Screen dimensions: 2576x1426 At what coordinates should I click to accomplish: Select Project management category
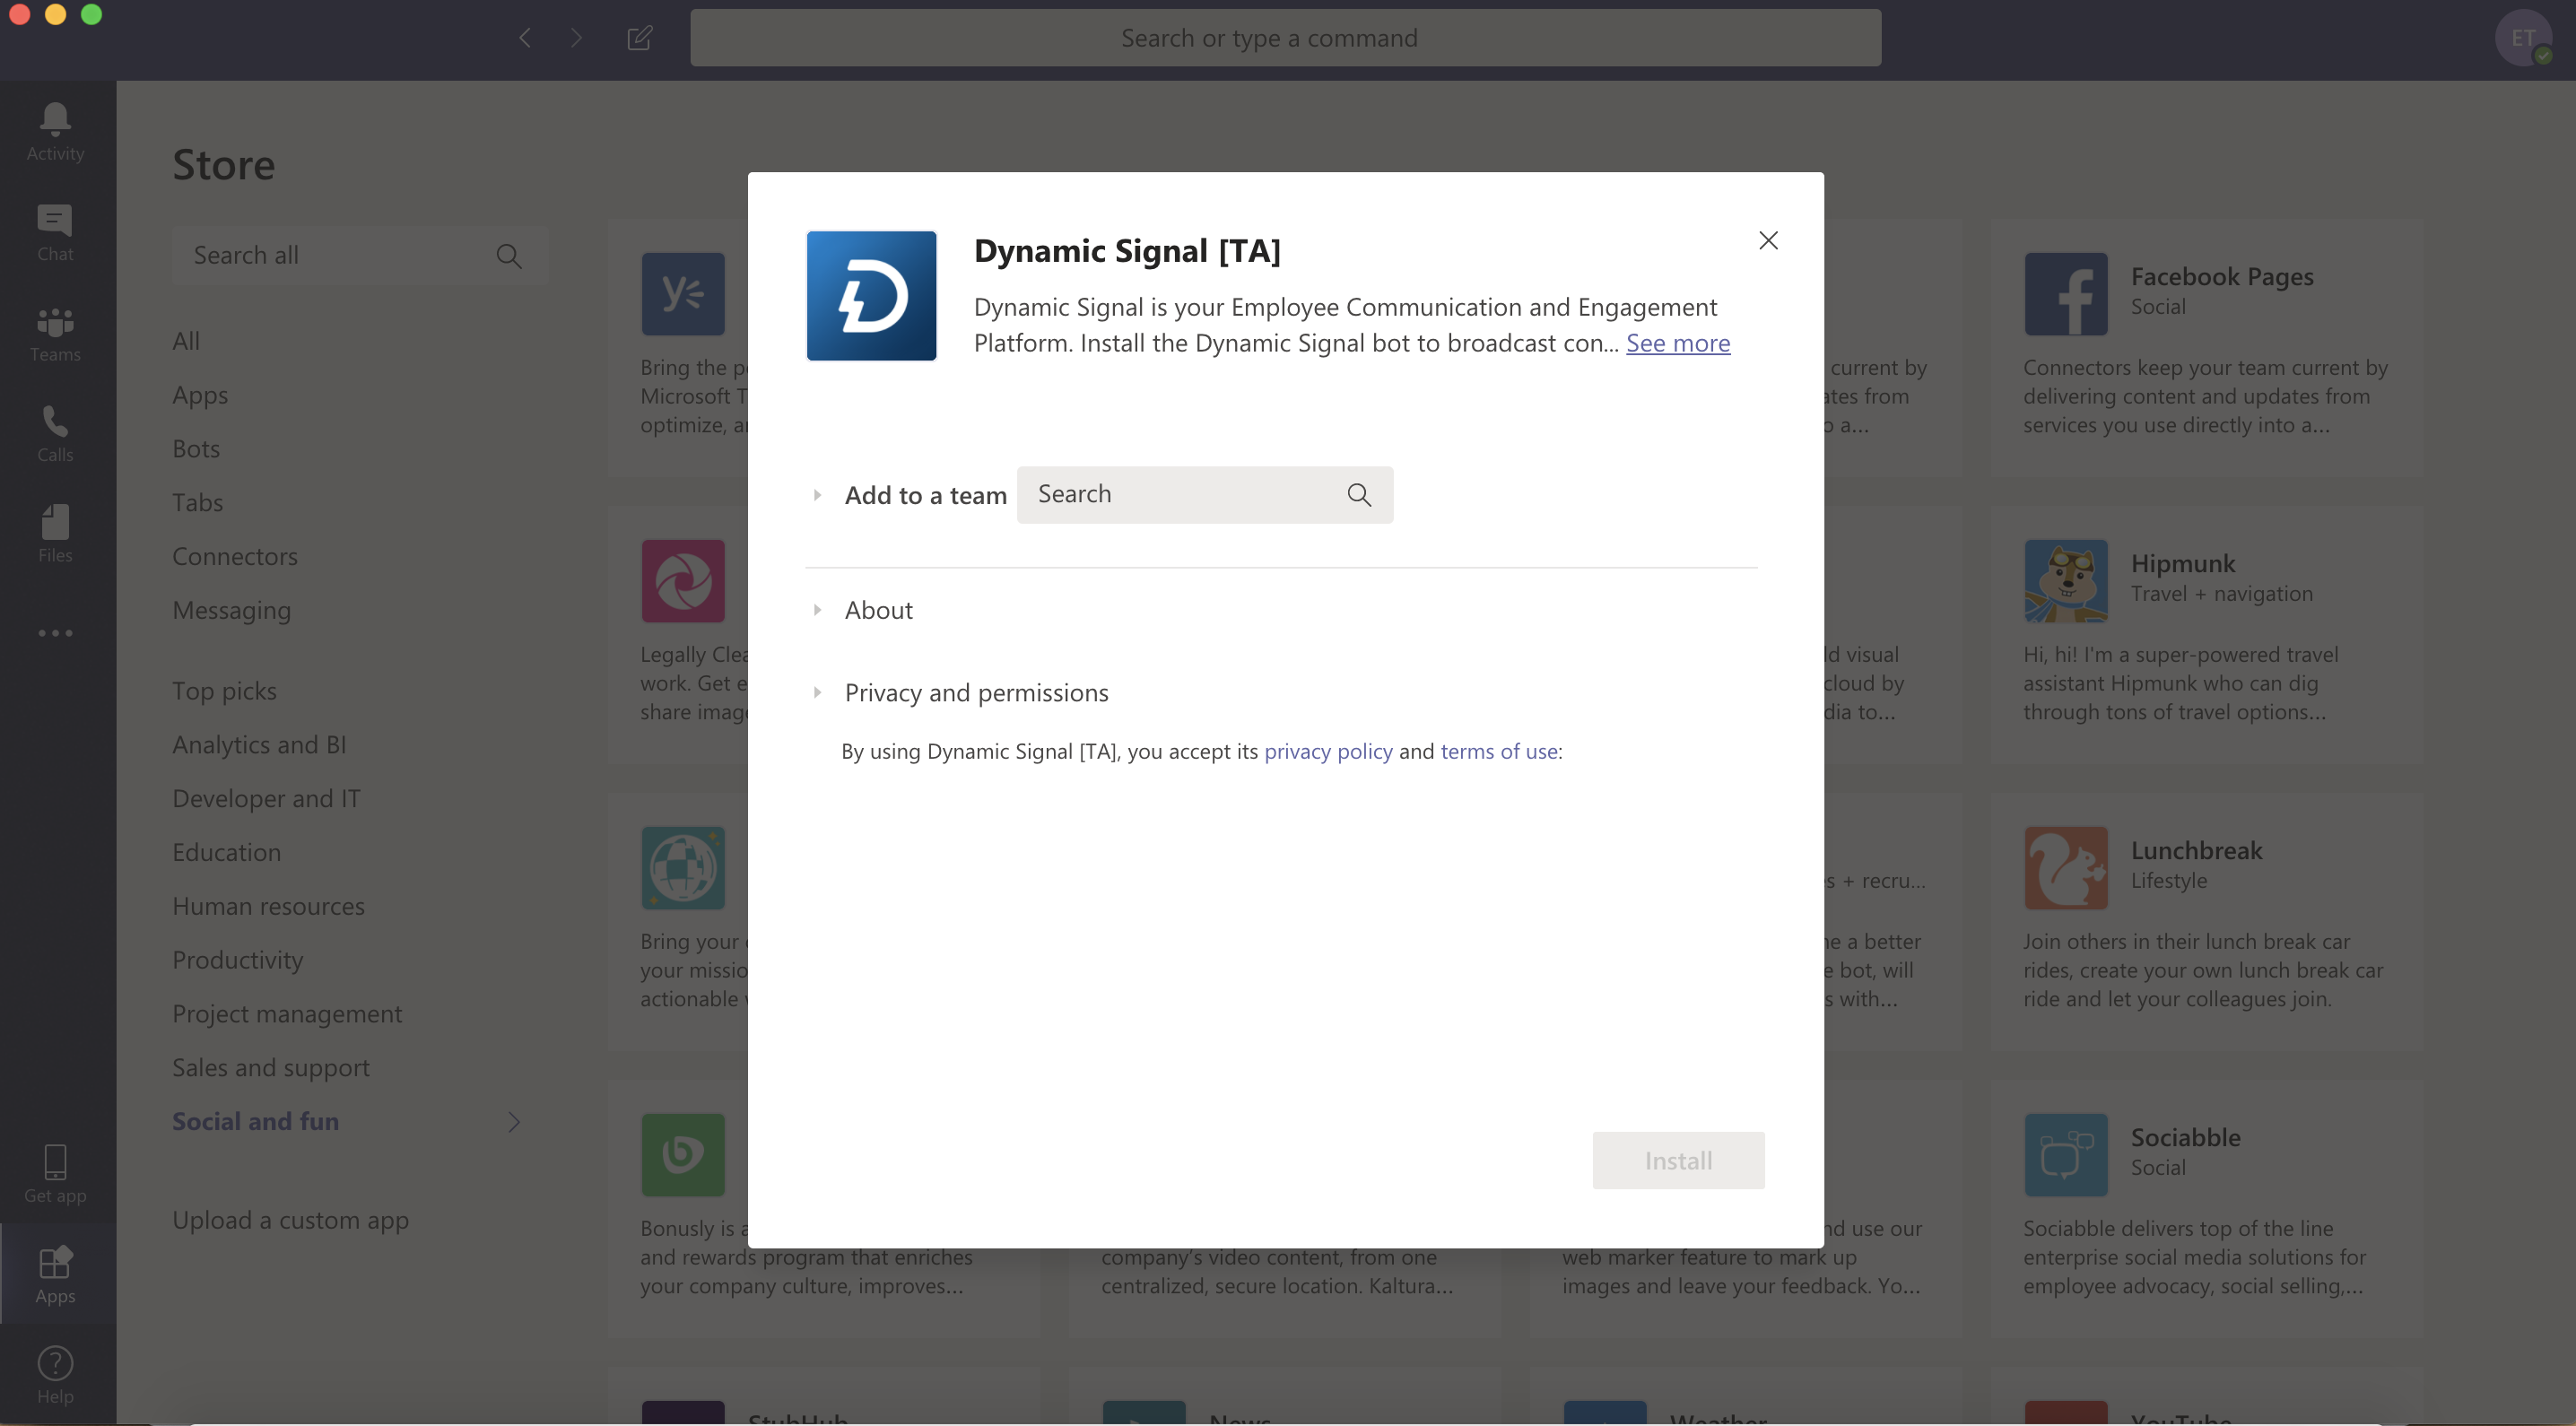(x=287, y=1015)
